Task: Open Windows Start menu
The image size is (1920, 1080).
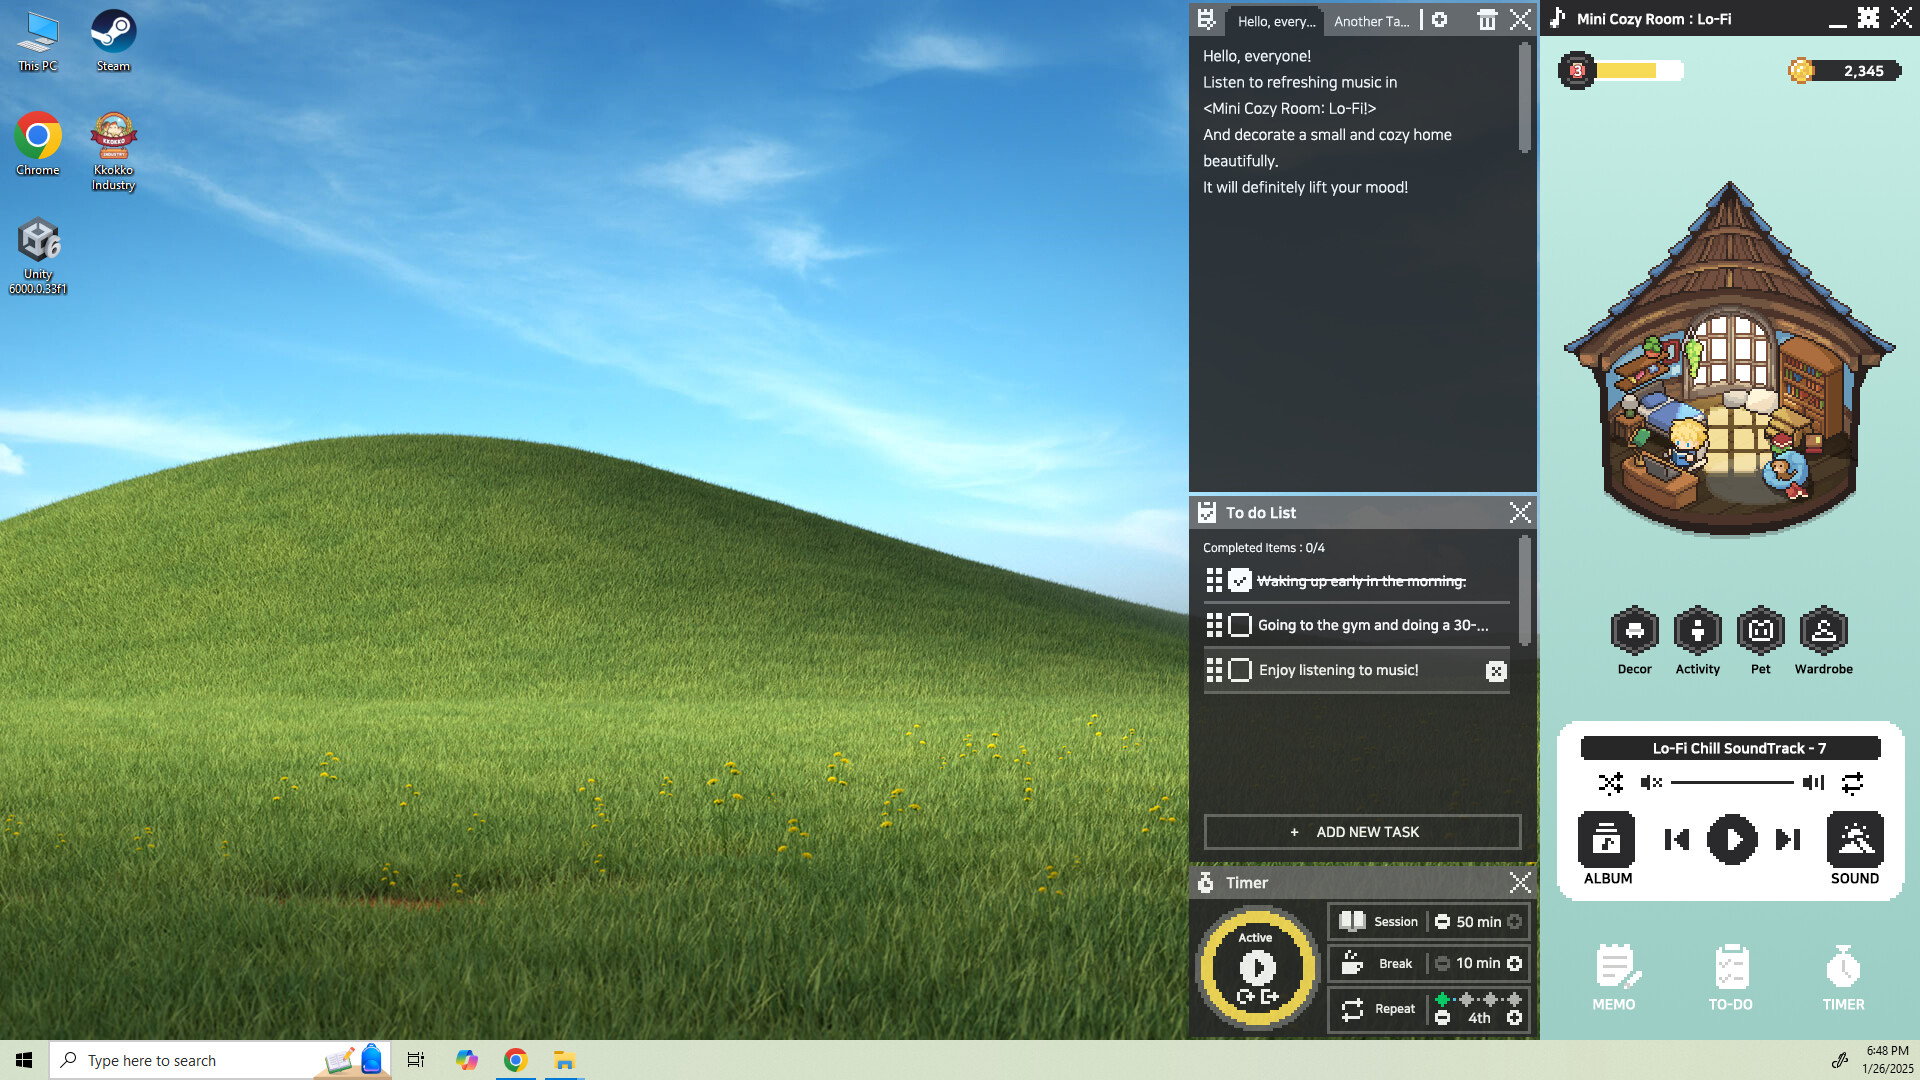Action: pyautogui.click(x=24, y=1060)
